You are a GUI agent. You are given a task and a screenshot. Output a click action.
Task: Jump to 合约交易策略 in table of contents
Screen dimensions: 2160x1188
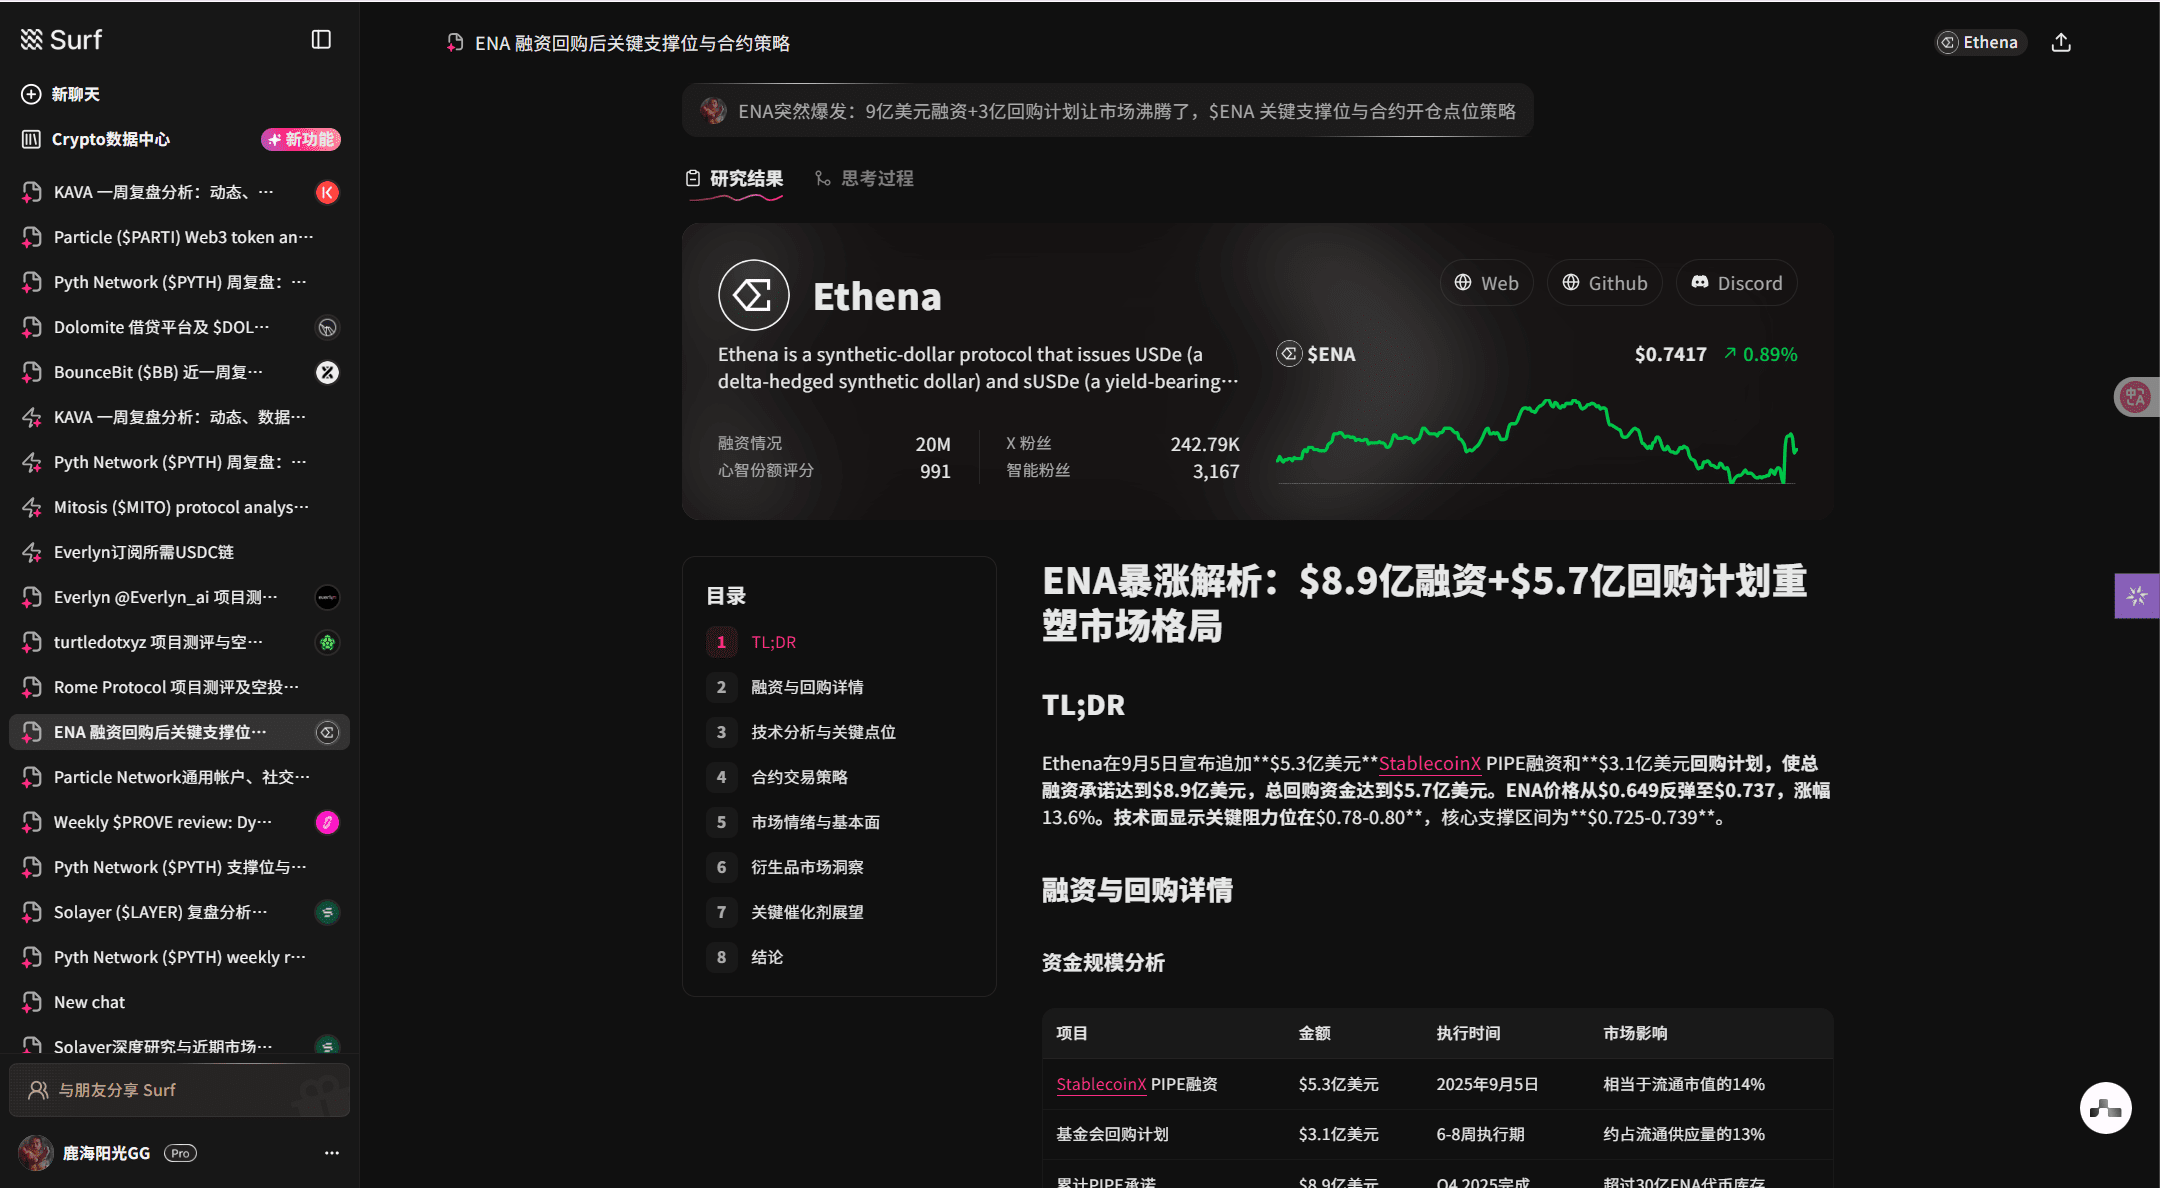[799, 777]
